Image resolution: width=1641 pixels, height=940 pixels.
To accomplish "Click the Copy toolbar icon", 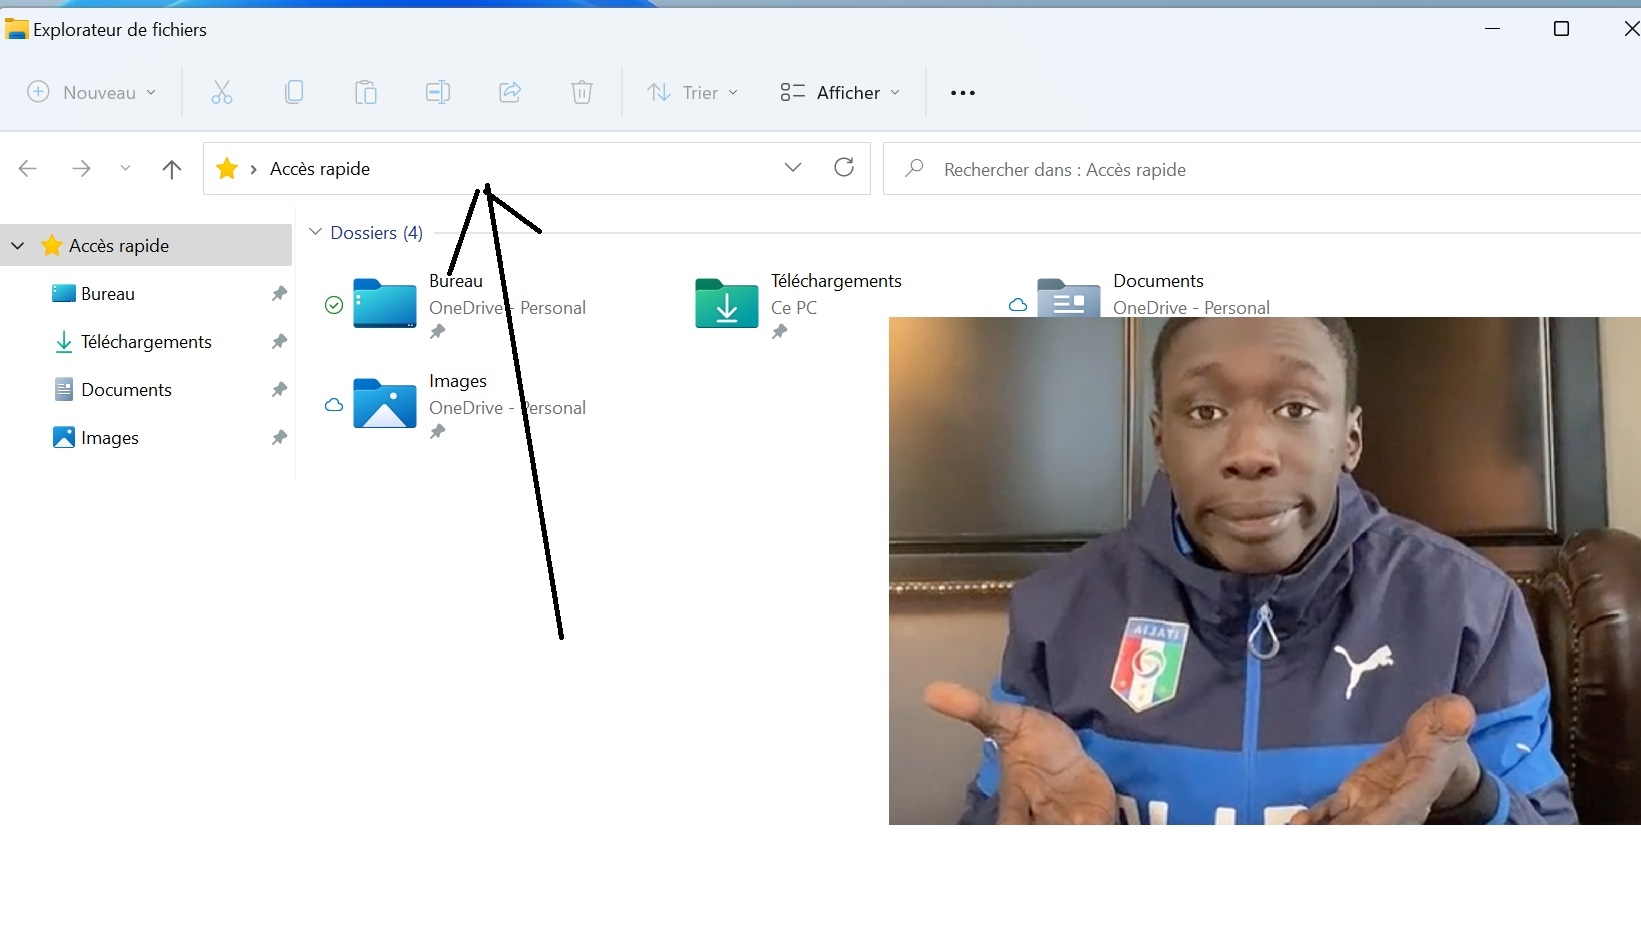I will [294, 92].
